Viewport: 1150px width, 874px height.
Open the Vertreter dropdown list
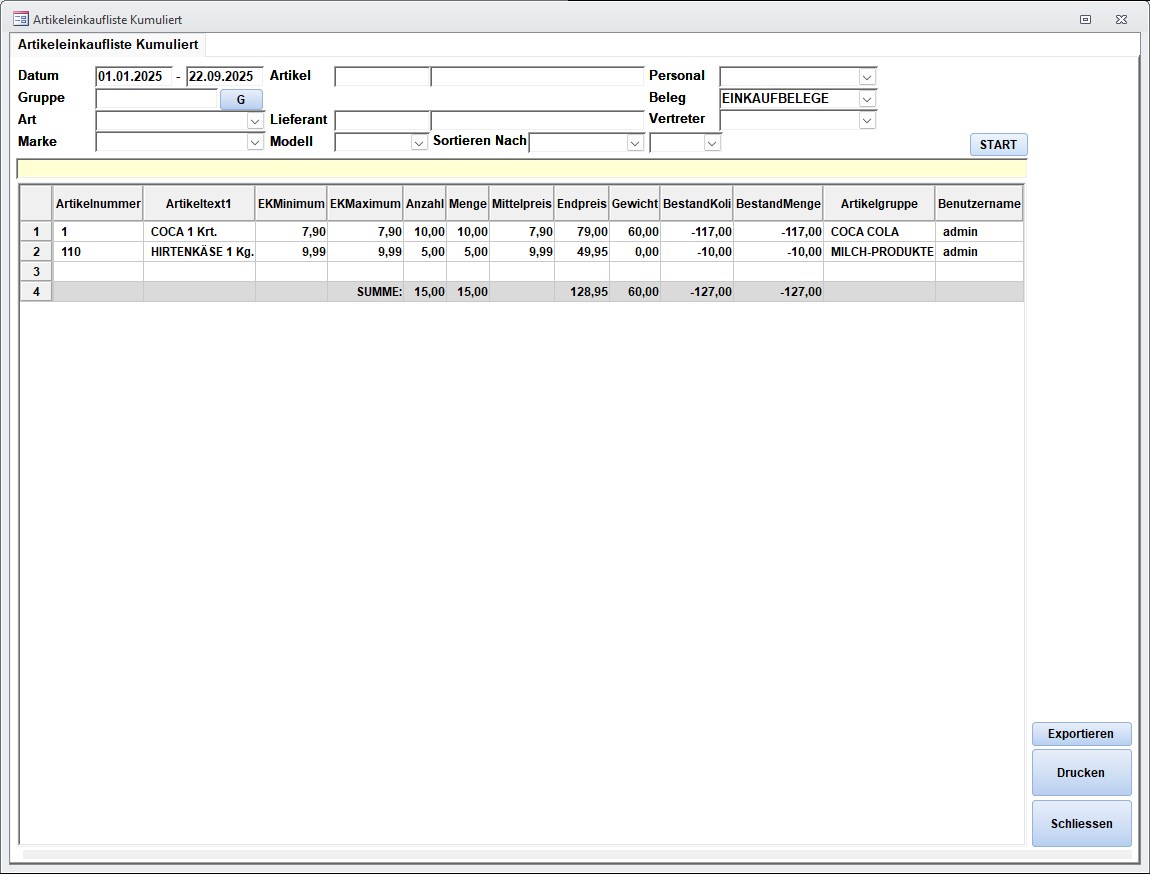pos(867,120)
